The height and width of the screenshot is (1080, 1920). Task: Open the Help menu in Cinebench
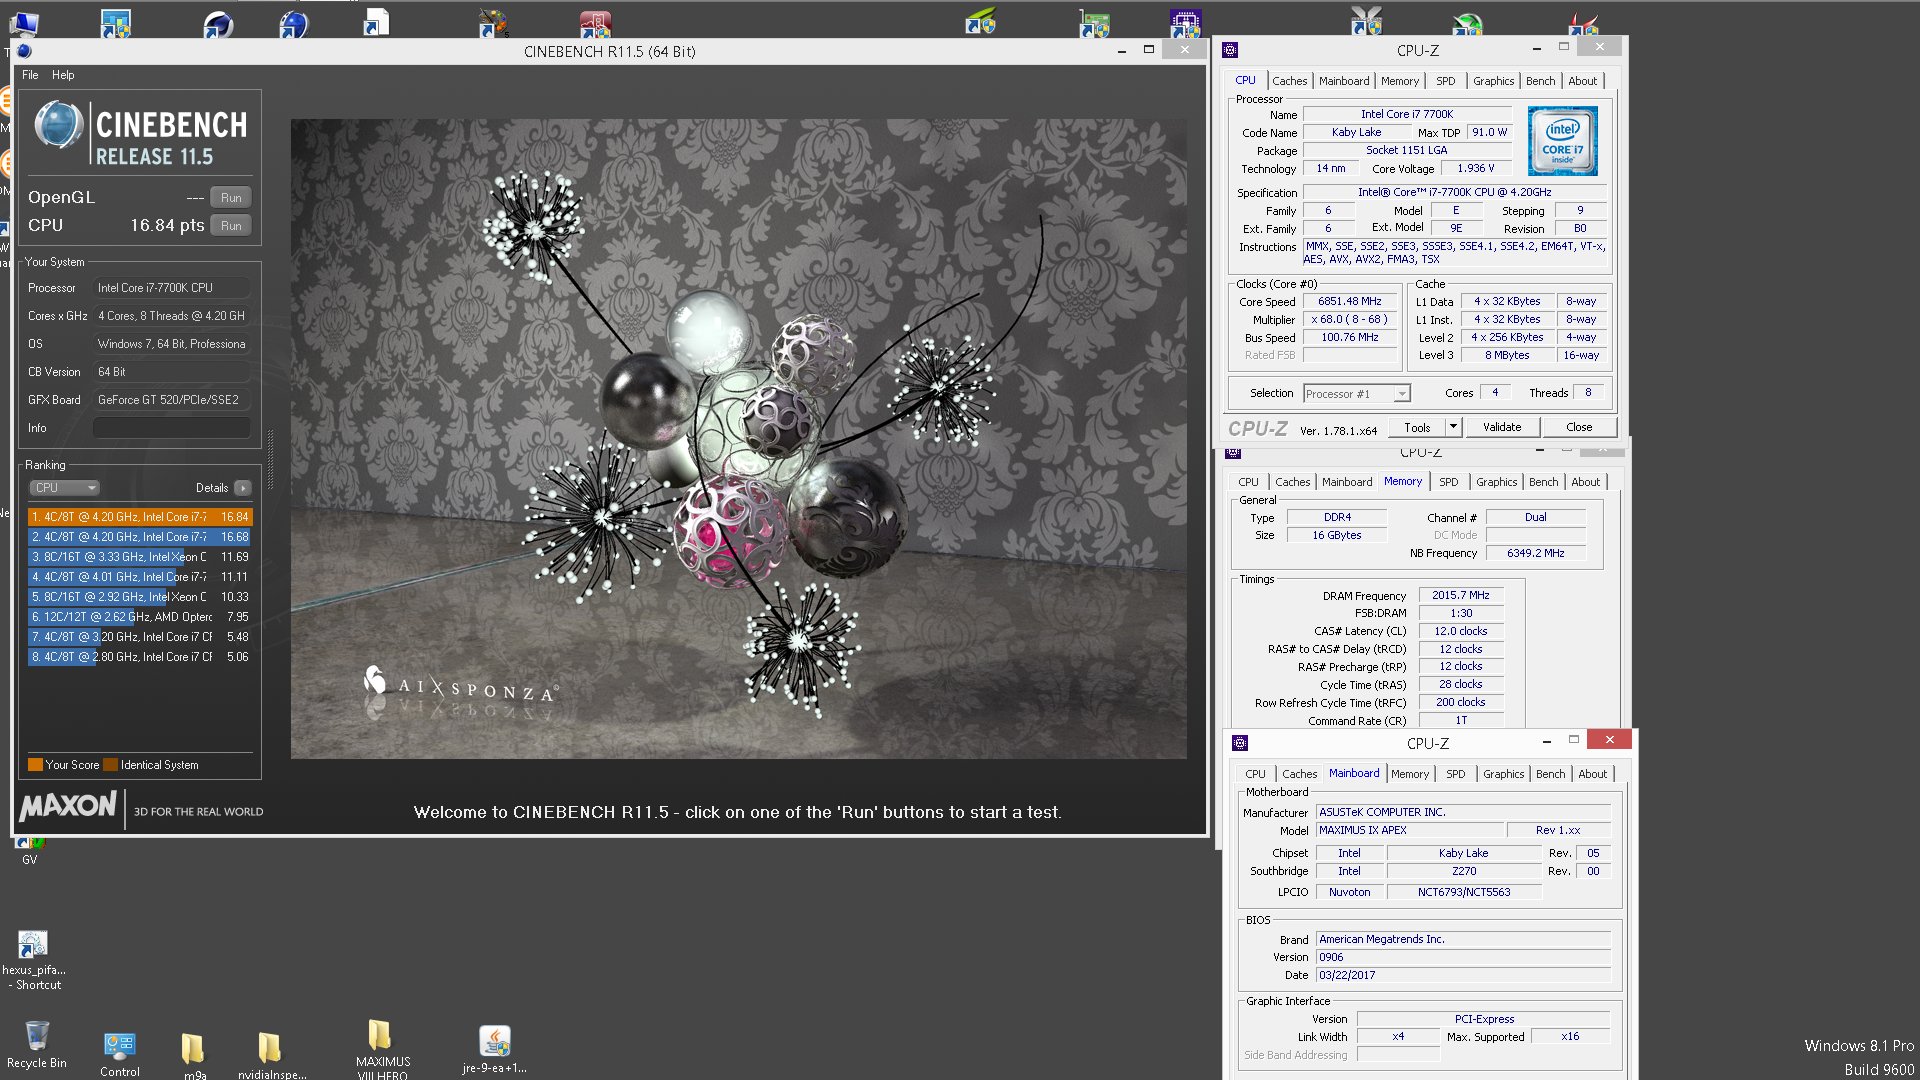point(63,75)
